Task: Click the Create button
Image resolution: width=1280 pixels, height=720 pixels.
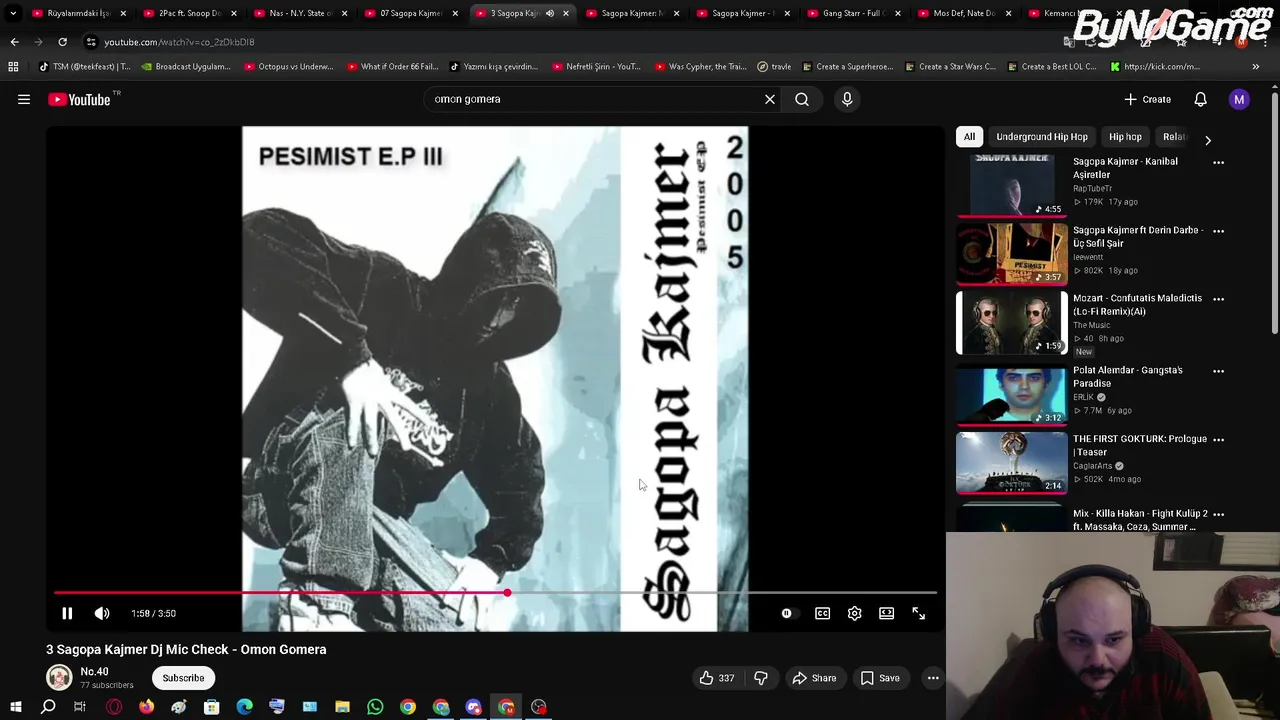Action: pos(1147,99)
